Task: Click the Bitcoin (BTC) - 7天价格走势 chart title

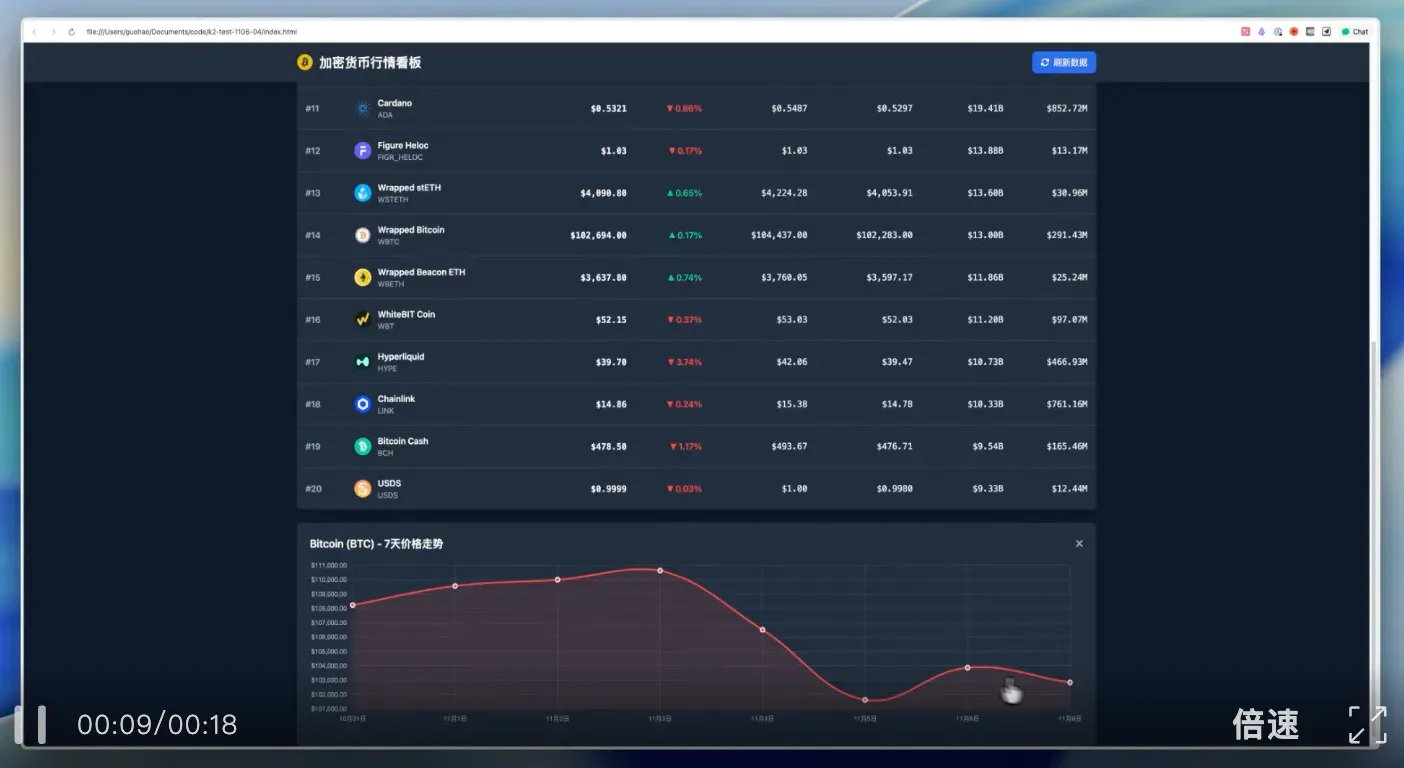Action: pos(376,544)
